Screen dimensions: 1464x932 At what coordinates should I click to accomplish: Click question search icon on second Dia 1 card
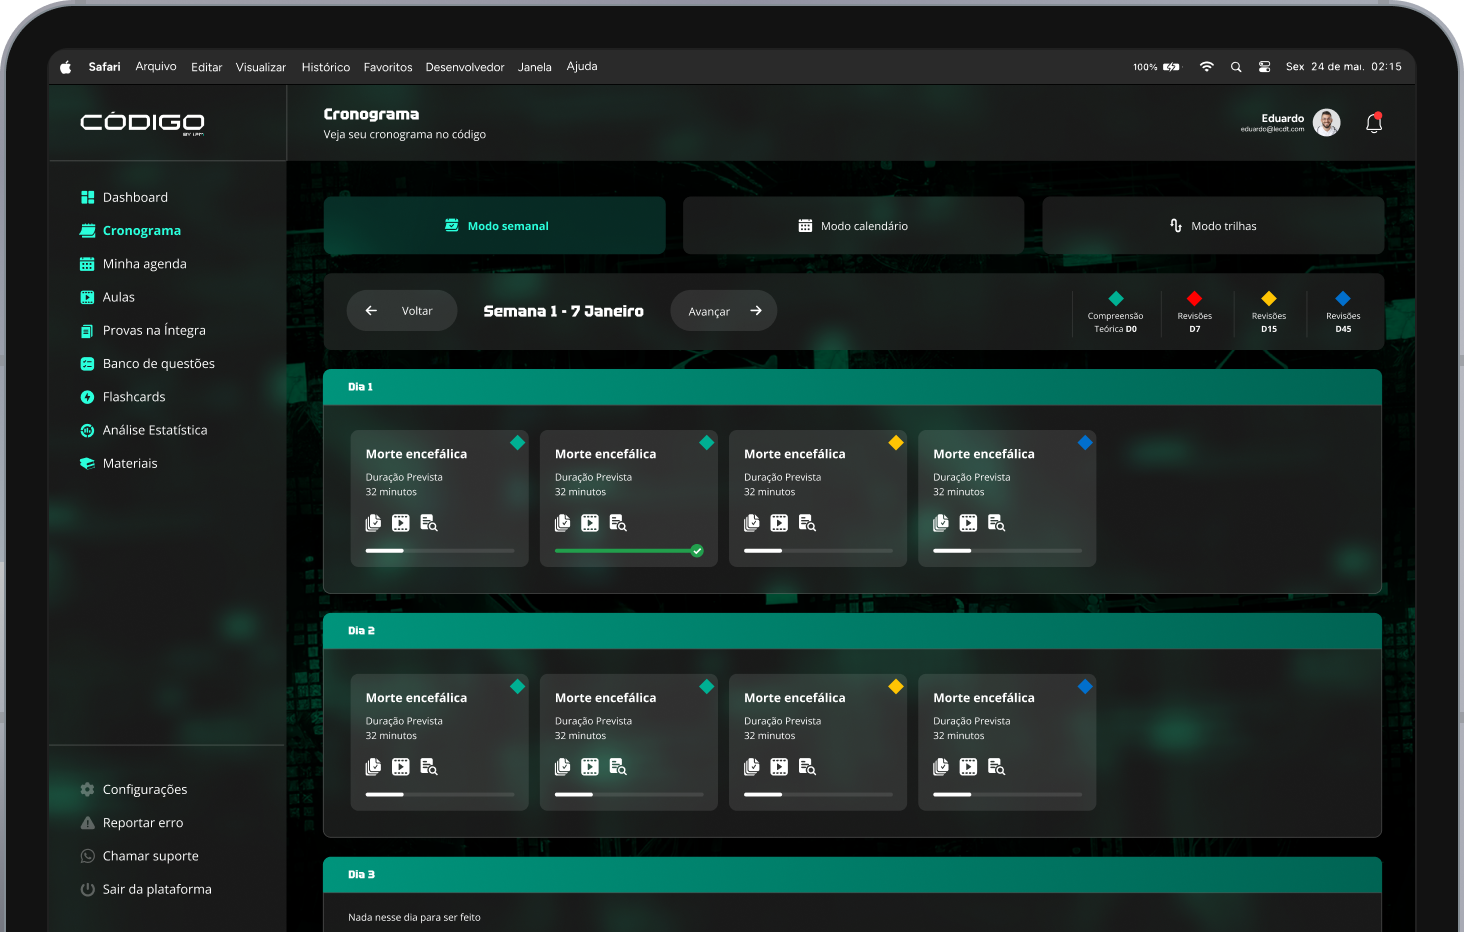click(x=618, y=523)
